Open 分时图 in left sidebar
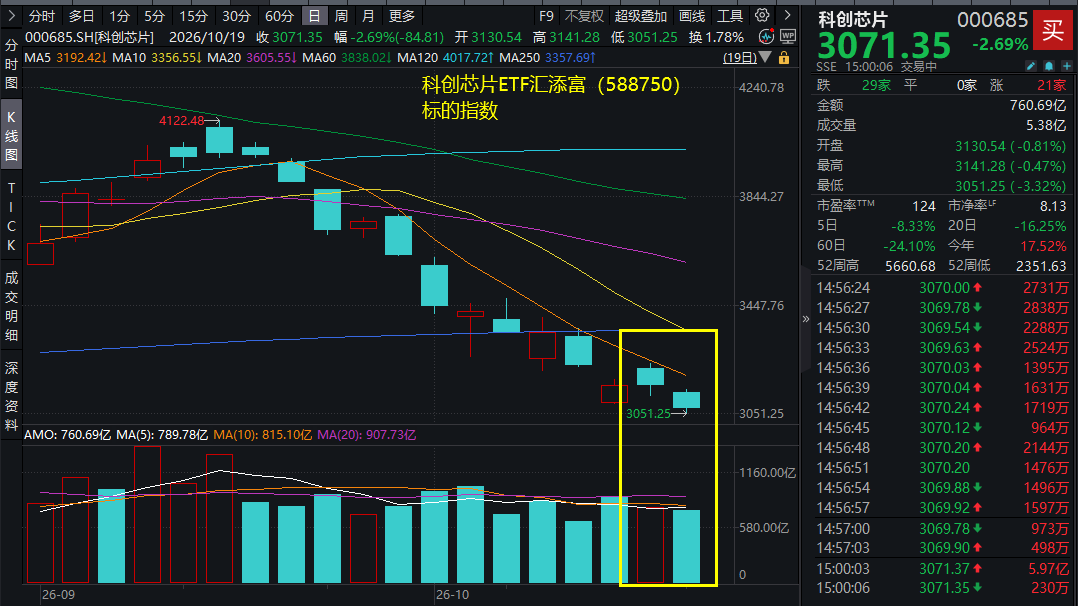Image resolution: width=1078 pixels, height=606 pixels. coord(11,65)
